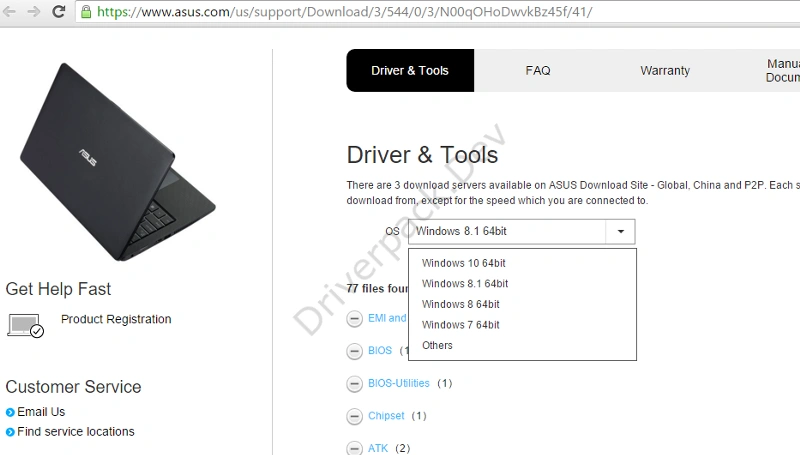The height and width of the screenshot is (455, 800).
Task: Click the Get Help Fast heading
Action: coord(58,289)
